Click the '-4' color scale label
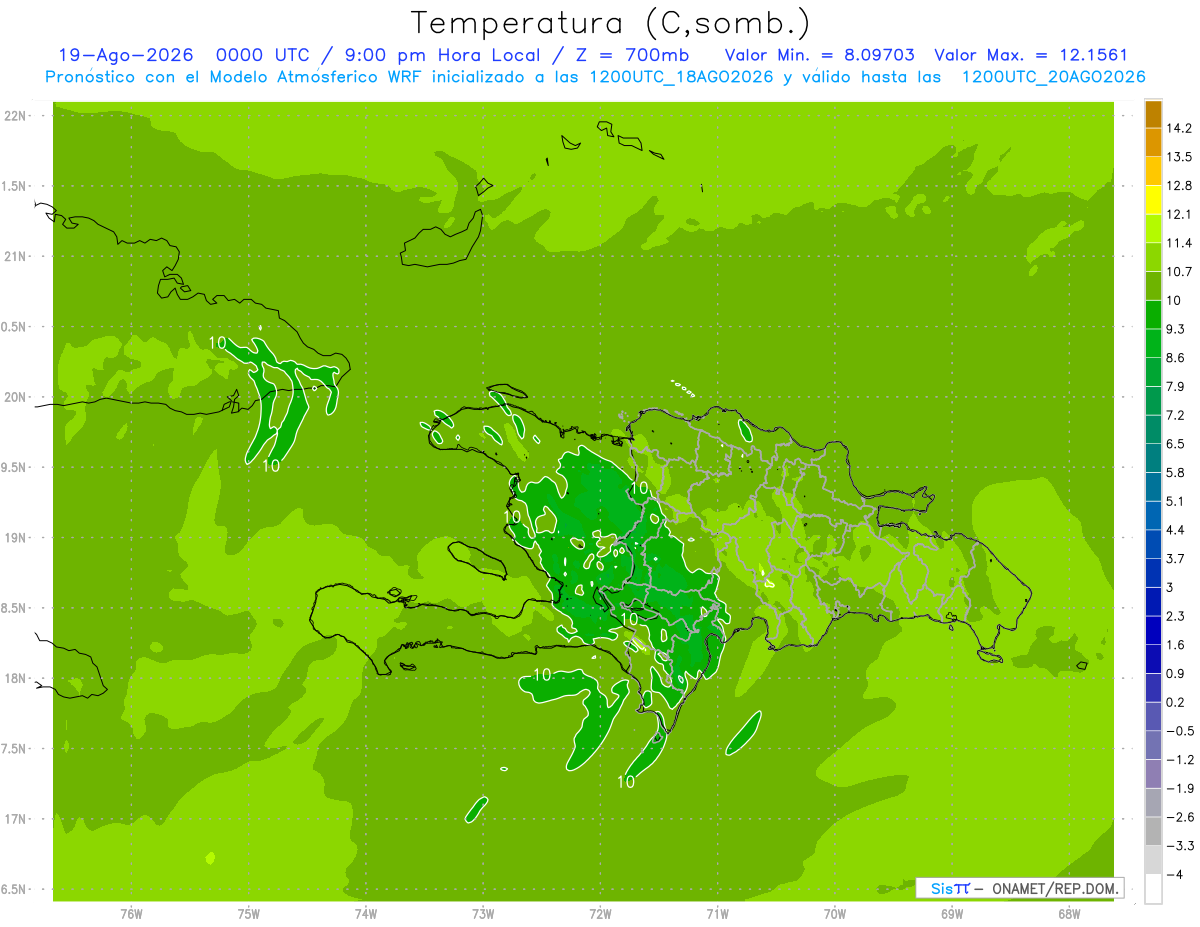 (1175, 875)
